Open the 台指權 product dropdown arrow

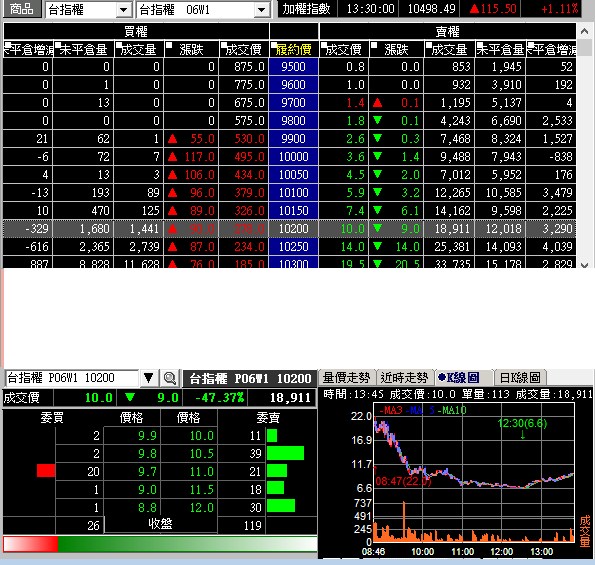click(123, 10)
